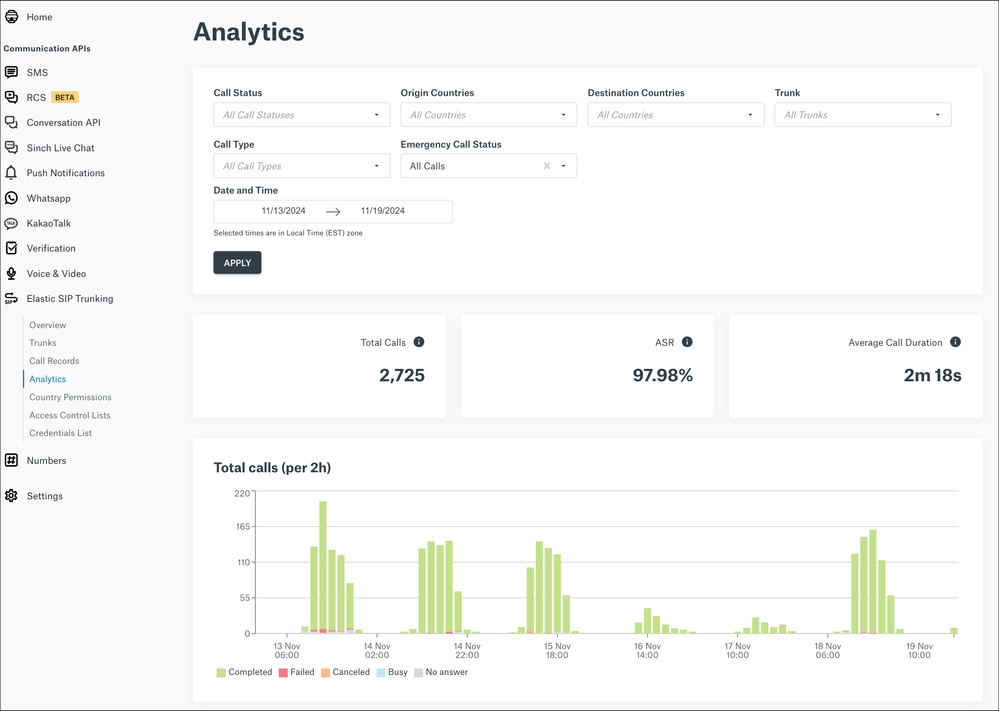Toggle the Completed series in chart legend
999x711 pixels.
tap(244, 672)
